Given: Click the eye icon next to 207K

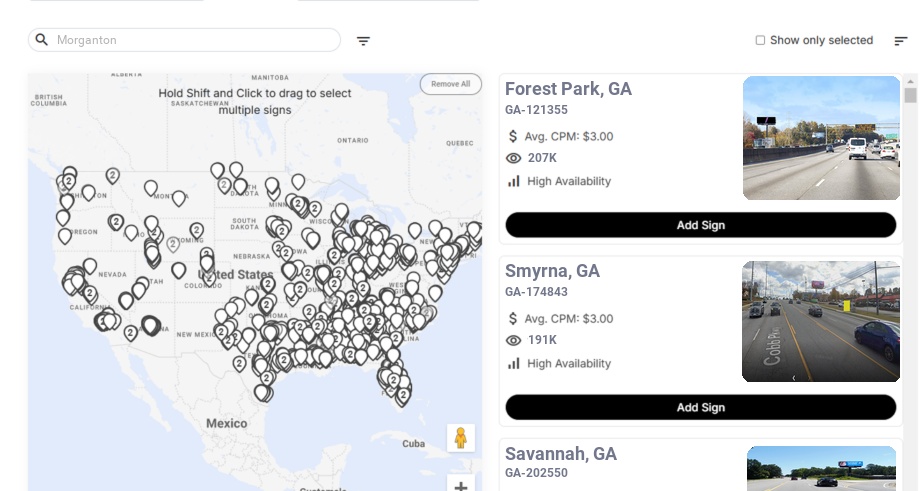Looking at the screenshot, I should click(514, 158).
